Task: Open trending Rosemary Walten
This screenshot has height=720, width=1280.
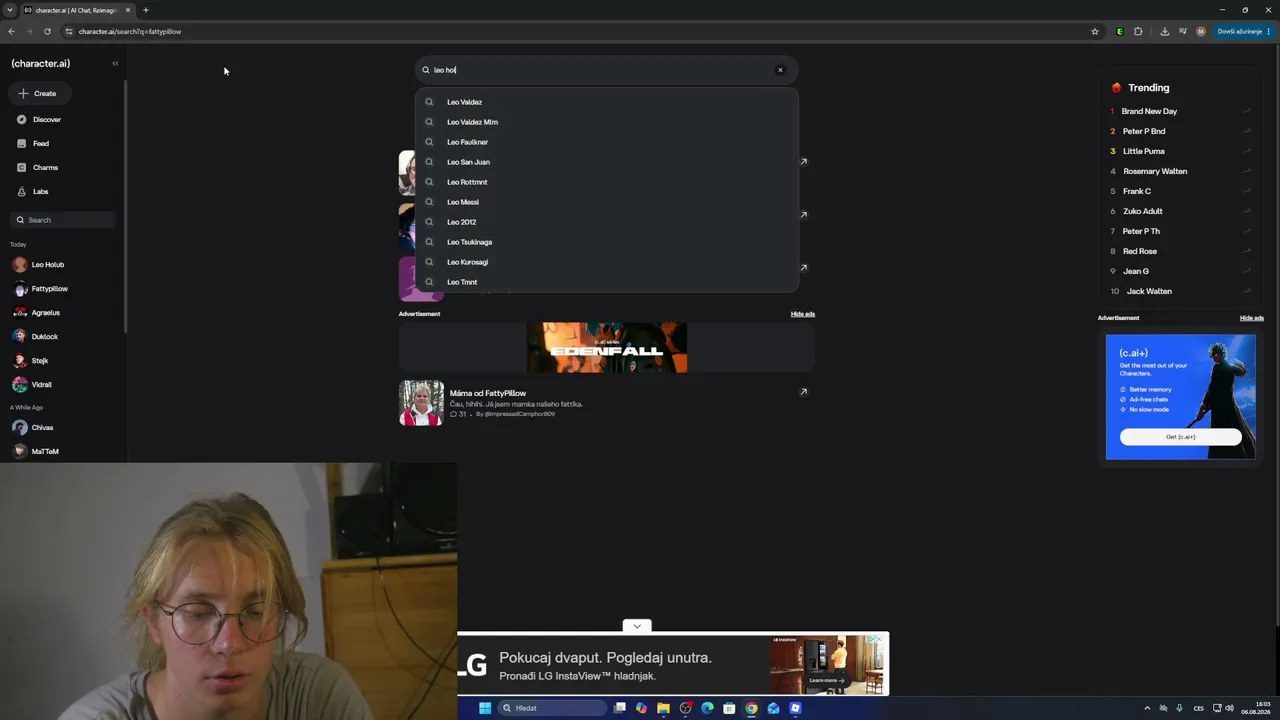Action: tap(1155, 171)
